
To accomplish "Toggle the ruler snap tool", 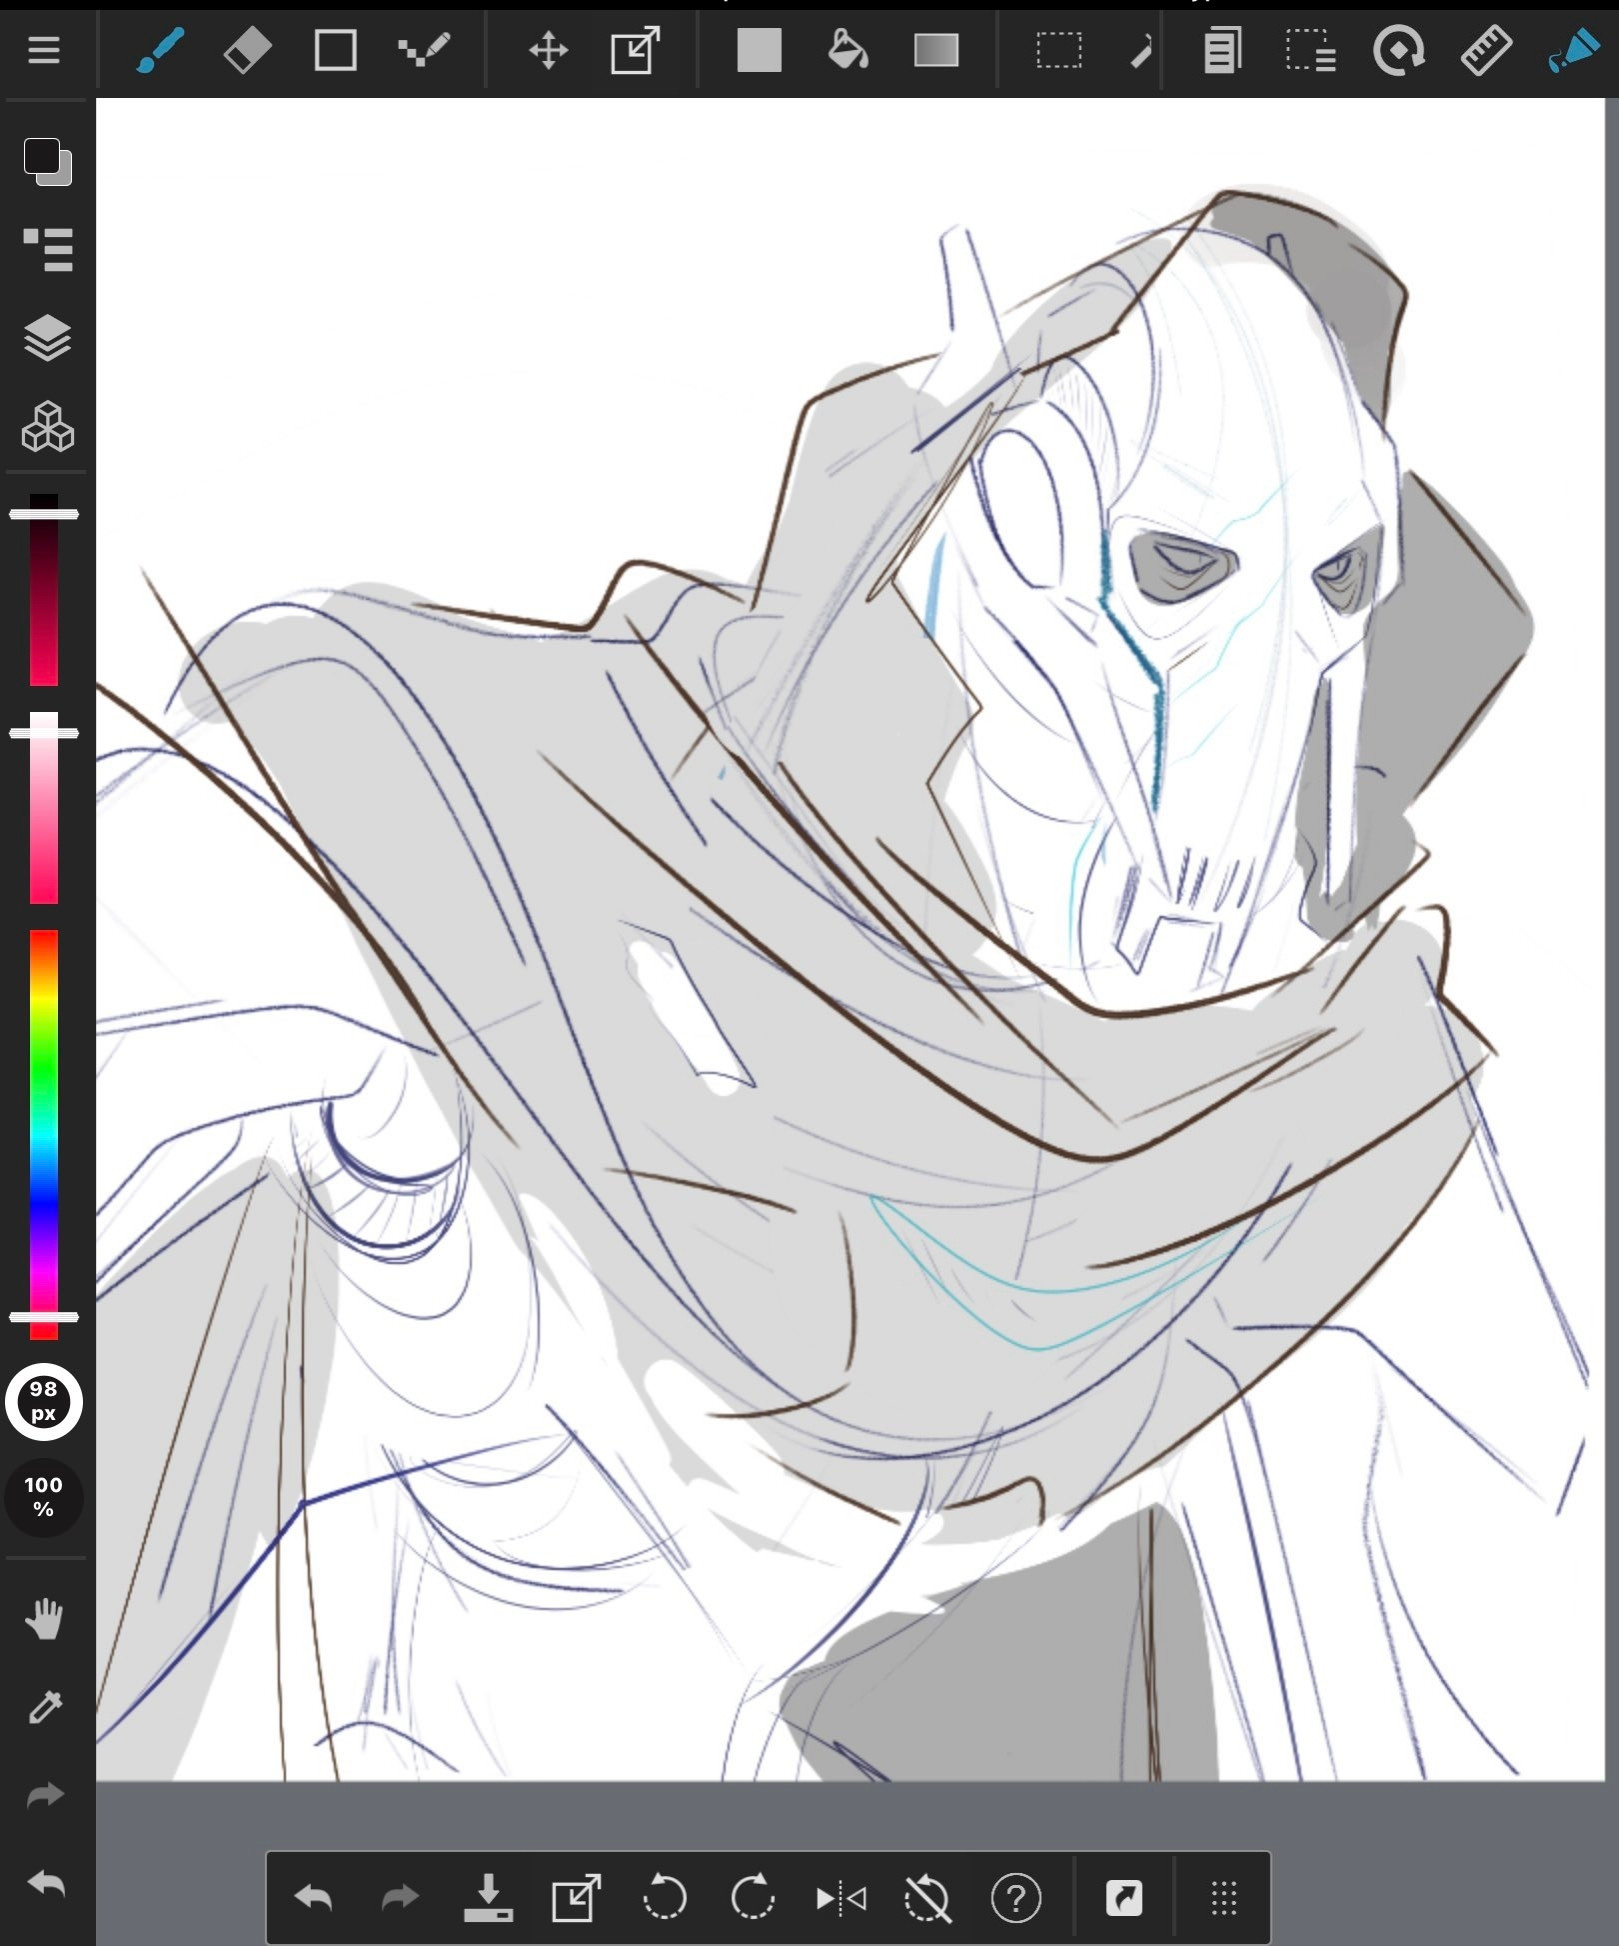I will coord(1486,50).
